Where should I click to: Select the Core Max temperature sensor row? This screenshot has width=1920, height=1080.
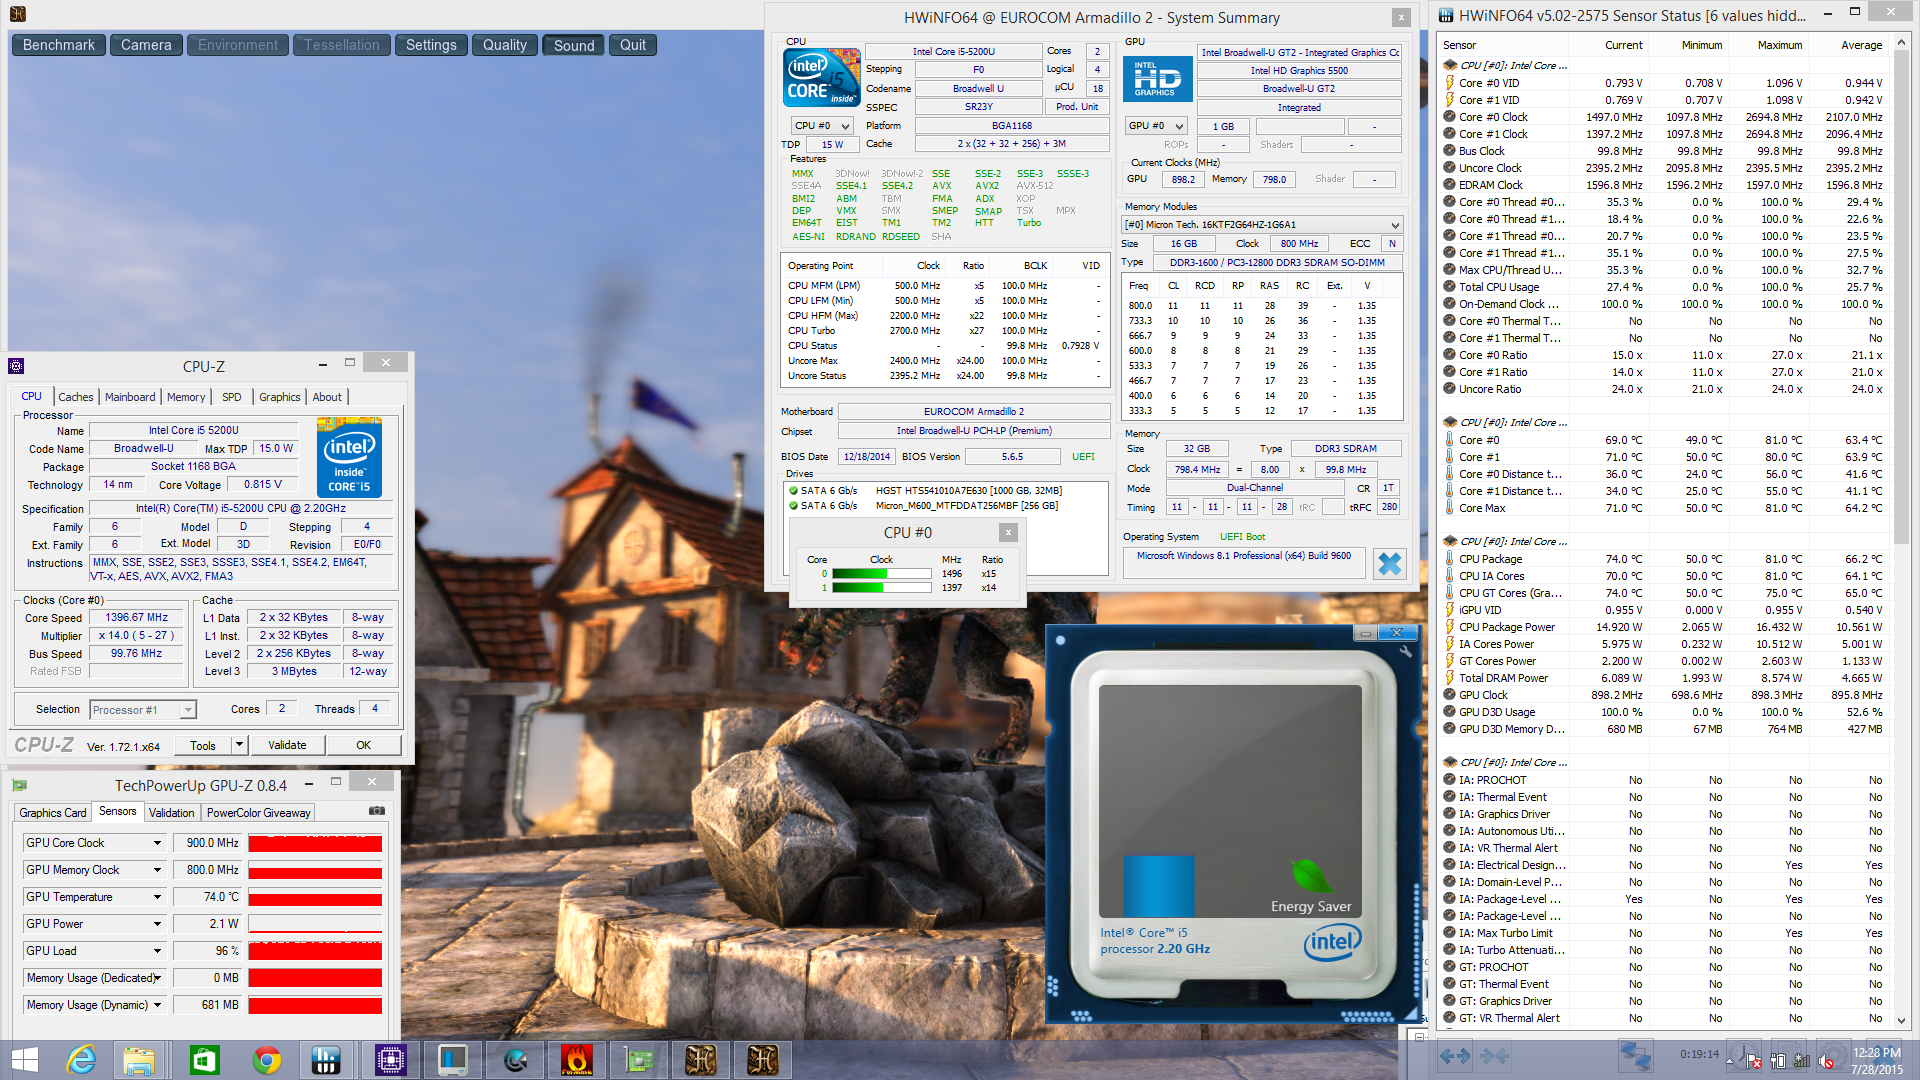click(1665, 508)
